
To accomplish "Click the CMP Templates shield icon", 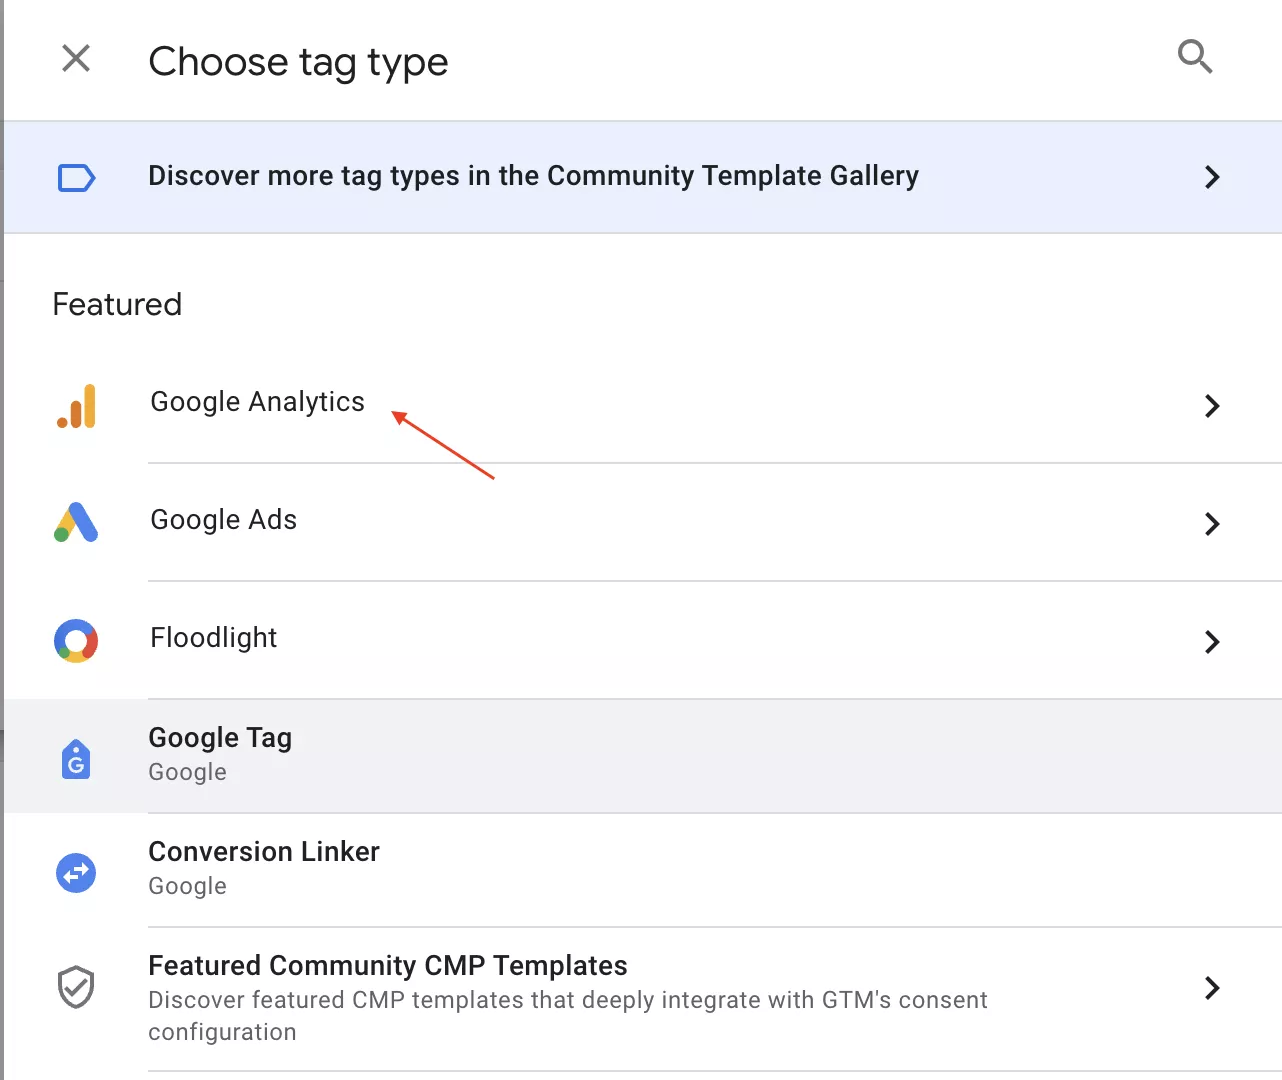I will point(76,987).
